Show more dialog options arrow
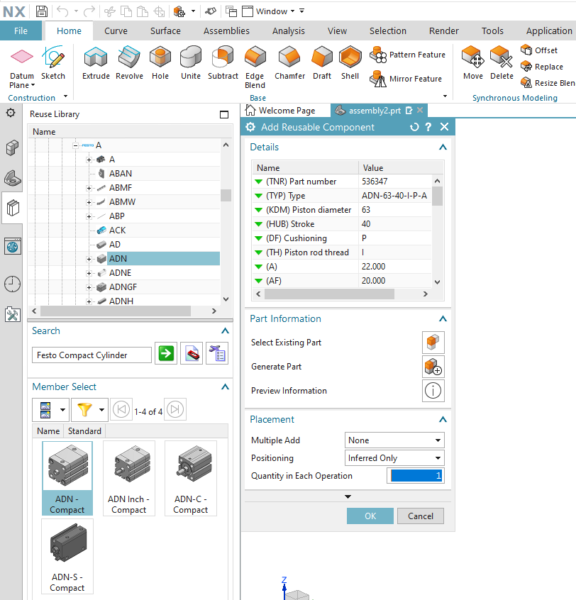Image resolution: width=576 pixels, height=600 pixels. coord(348,496)
